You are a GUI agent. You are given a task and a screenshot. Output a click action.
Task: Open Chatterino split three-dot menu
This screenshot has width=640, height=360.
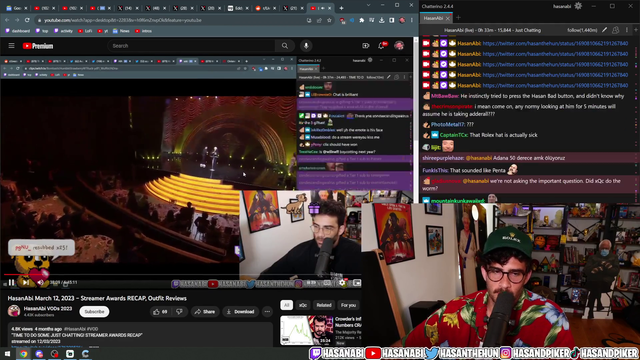point(627,30)
